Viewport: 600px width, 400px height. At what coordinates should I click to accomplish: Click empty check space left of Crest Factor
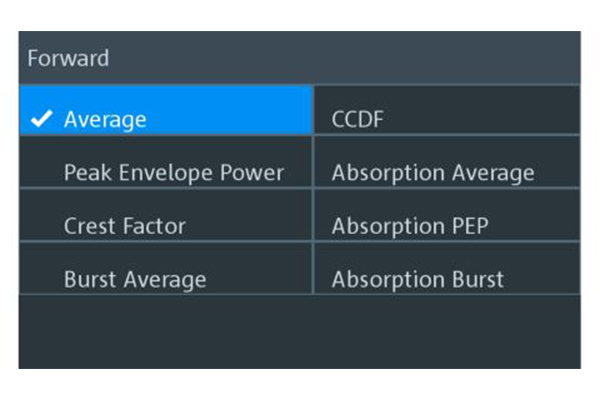click(x=40, y=226)
